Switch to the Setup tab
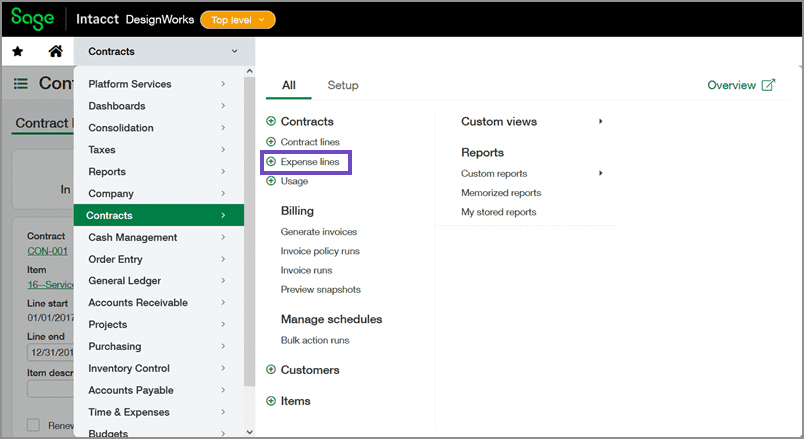The height and width of the screenshot is (439, 804). [343, 86]
